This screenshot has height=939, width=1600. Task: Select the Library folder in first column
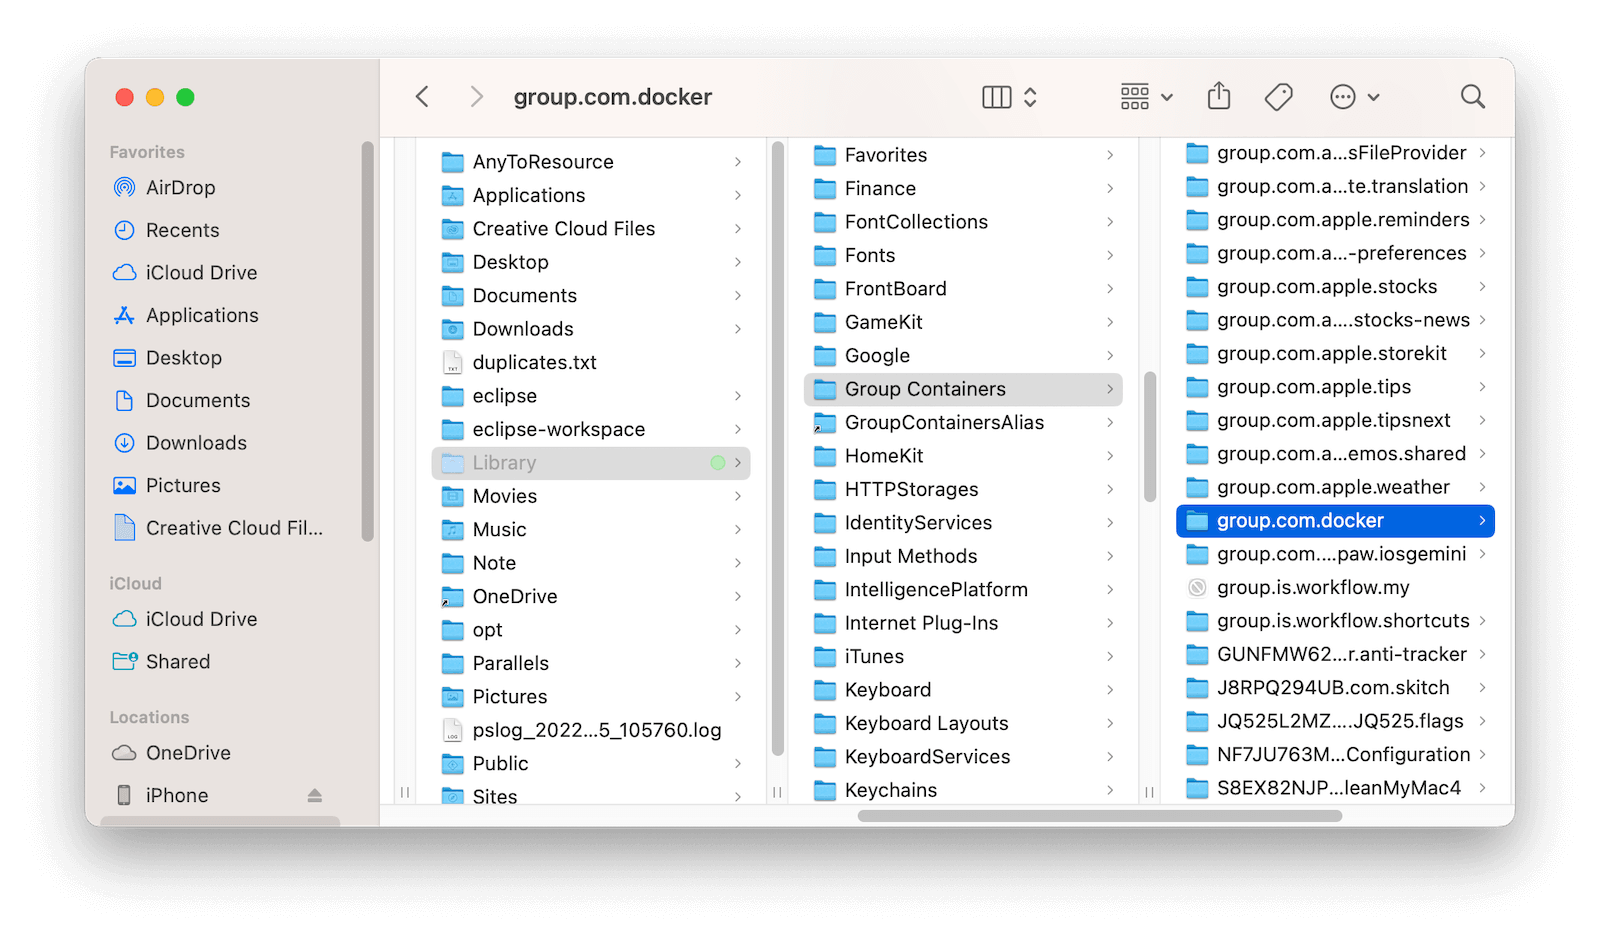504,463
